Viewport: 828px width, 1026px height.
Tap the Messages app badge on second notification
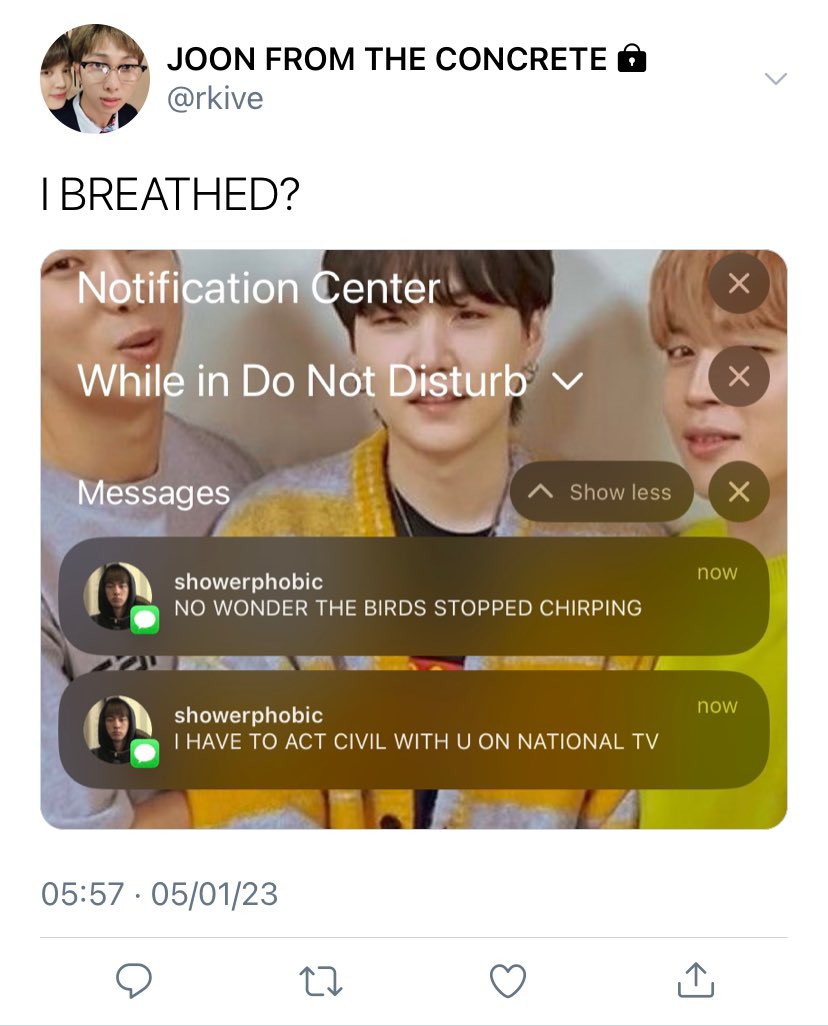(x=145, y=753)
